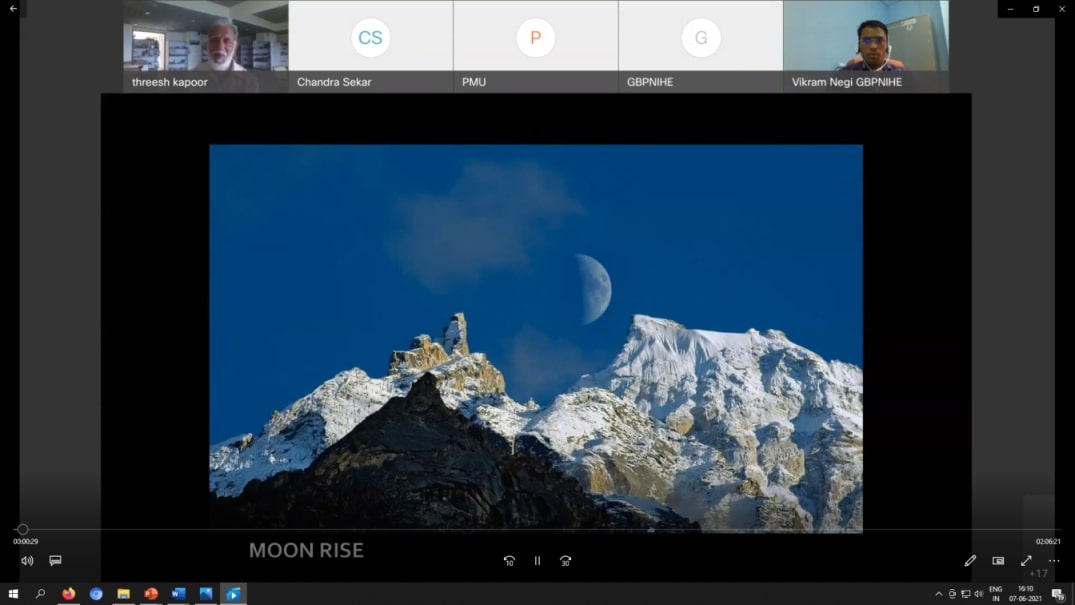Toggle full screen with the arrows icon
The image size is (1075, 605).
click(1026, 561)
